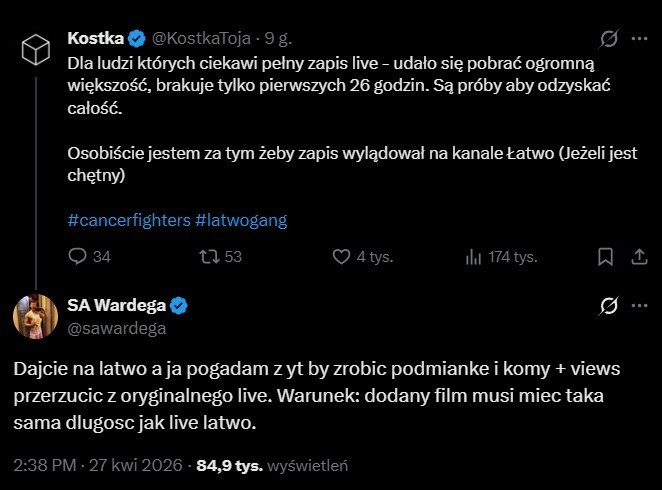The height and width of the screenshot is (490, 662).
Task: Click the Grok icon on Wardega's post
Action: (x=609, y=305)
